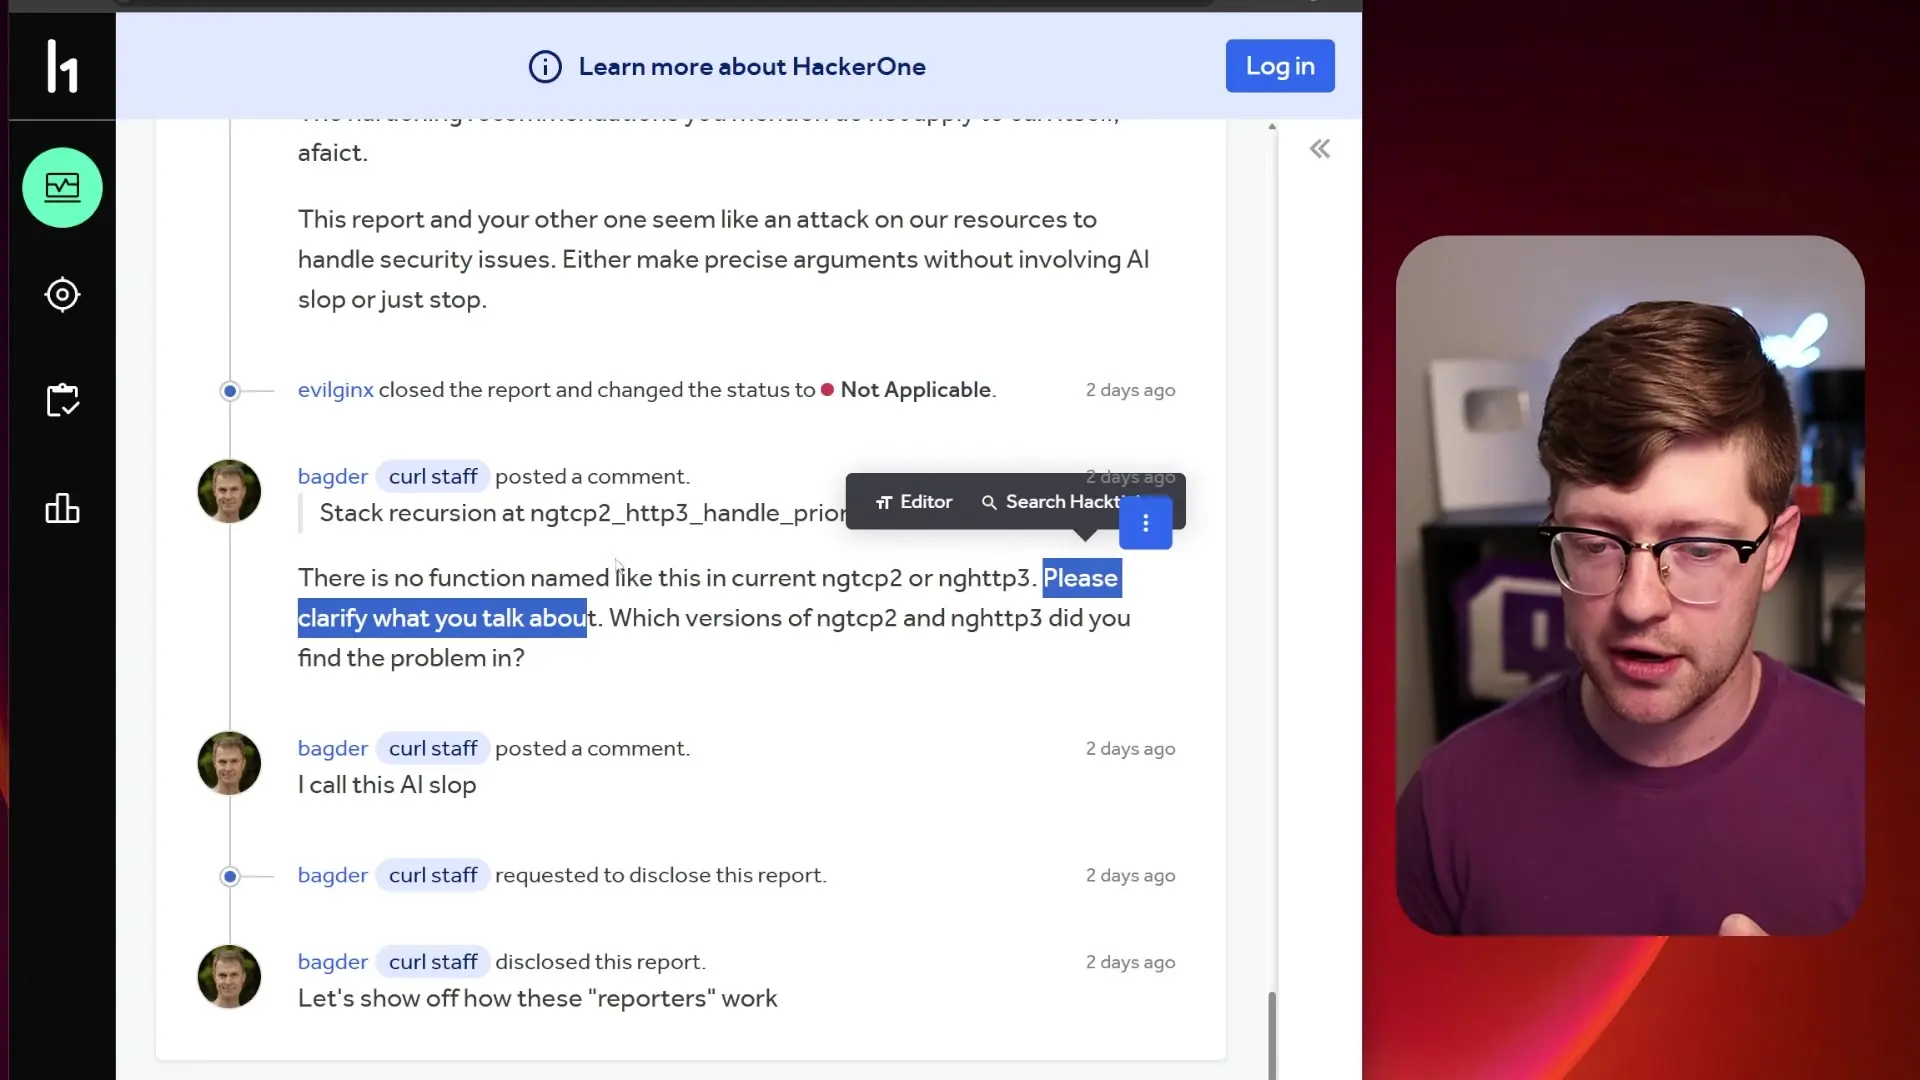Click curl staff badge on Stack recursion comment
The height and width of the screenshot is (1080, 1920).
[x=433, y=477]
